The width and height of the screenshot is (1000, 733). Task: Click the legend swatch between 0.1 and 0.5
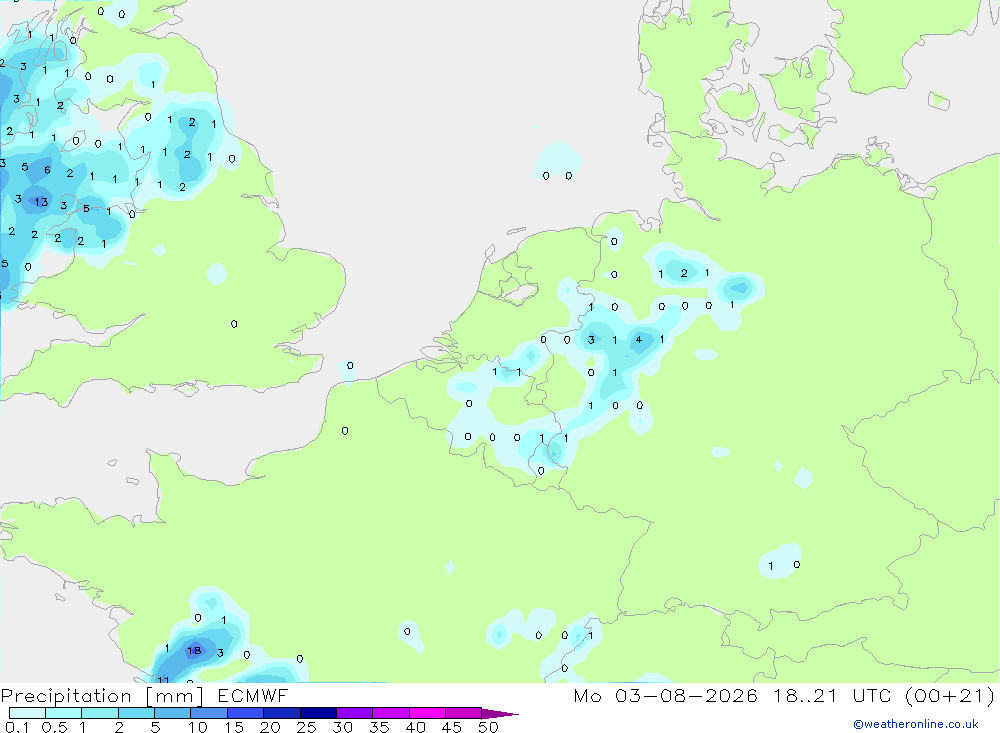click(27, 713)
